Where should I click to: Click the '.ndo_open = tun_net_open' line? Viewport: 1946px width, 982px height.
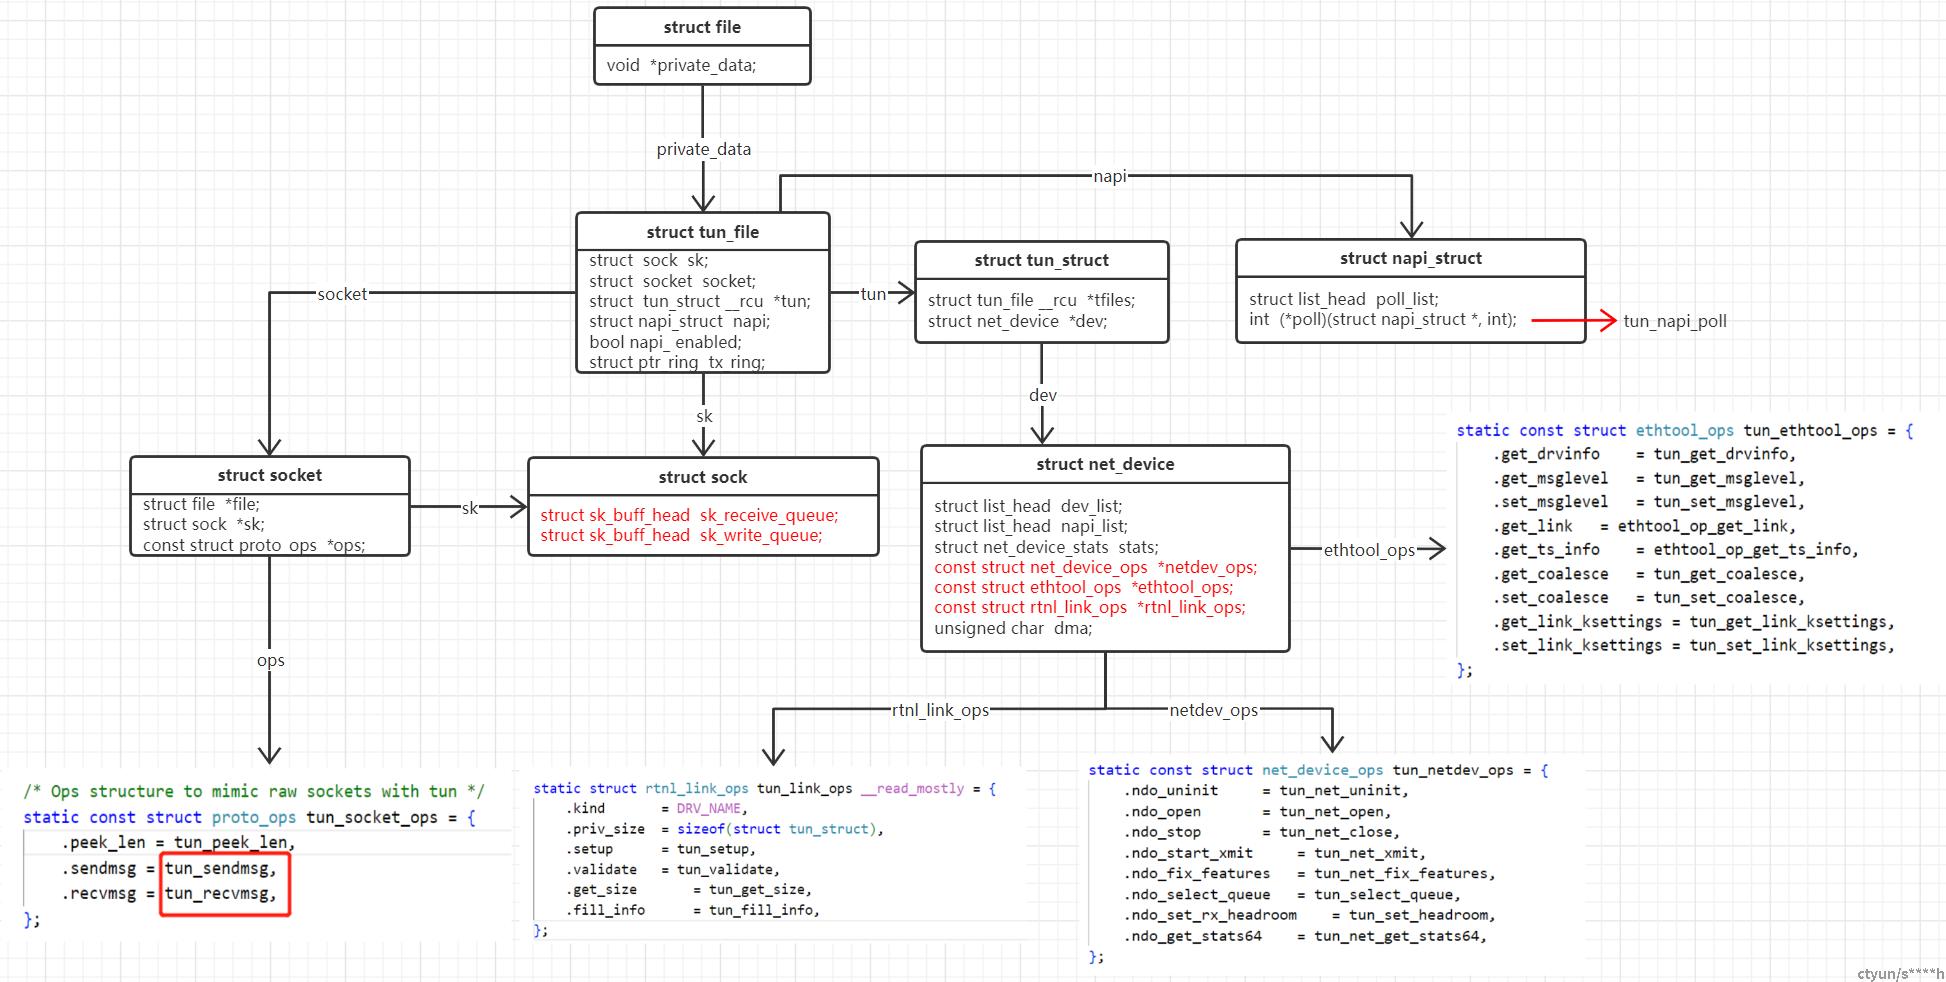[1258, 812]
